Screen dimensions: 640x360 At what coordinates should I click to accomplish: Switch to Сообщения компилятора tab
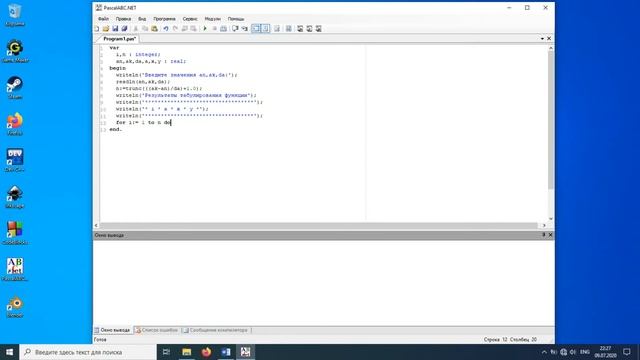point(216,330)
